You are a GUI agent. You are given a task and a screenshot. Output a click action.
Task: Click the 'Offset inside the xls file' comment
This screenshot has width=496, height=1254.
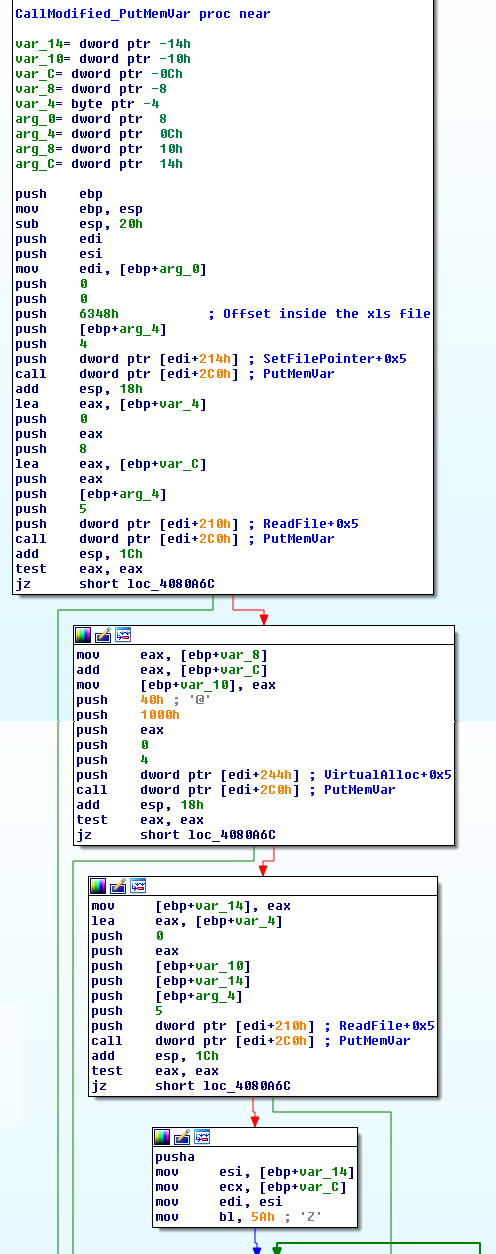319,314
